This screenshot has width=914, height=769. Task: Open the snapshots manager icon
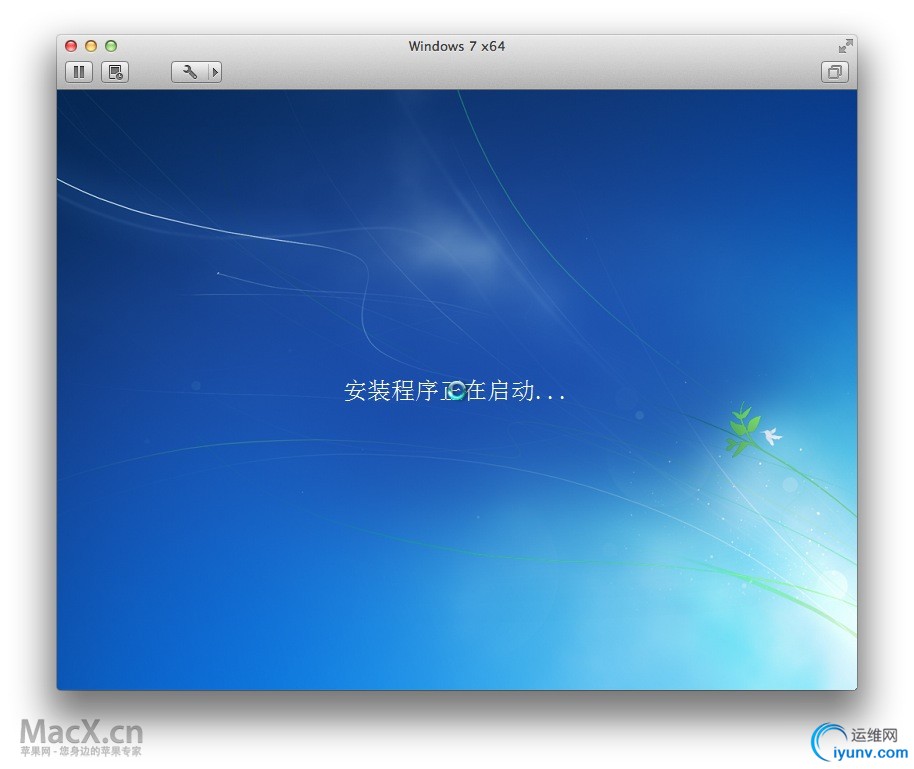pos(115,72)
